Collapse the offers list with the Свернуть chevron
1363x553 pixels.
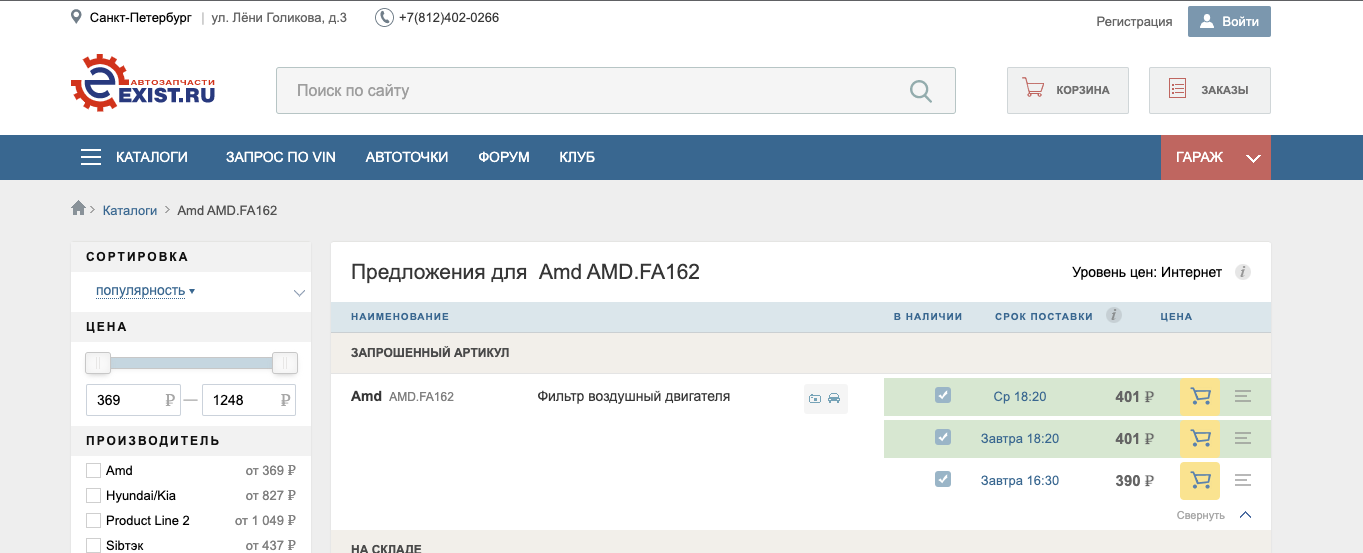coord(1245,515)
